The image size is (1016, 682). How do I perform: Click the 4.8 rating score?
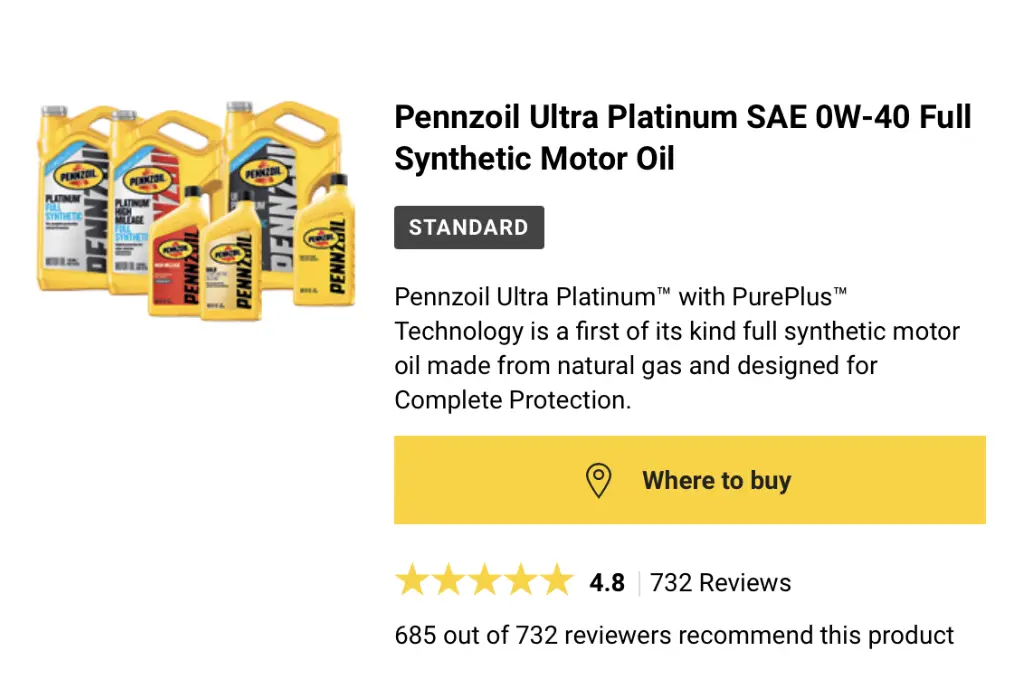click(607, 582)
